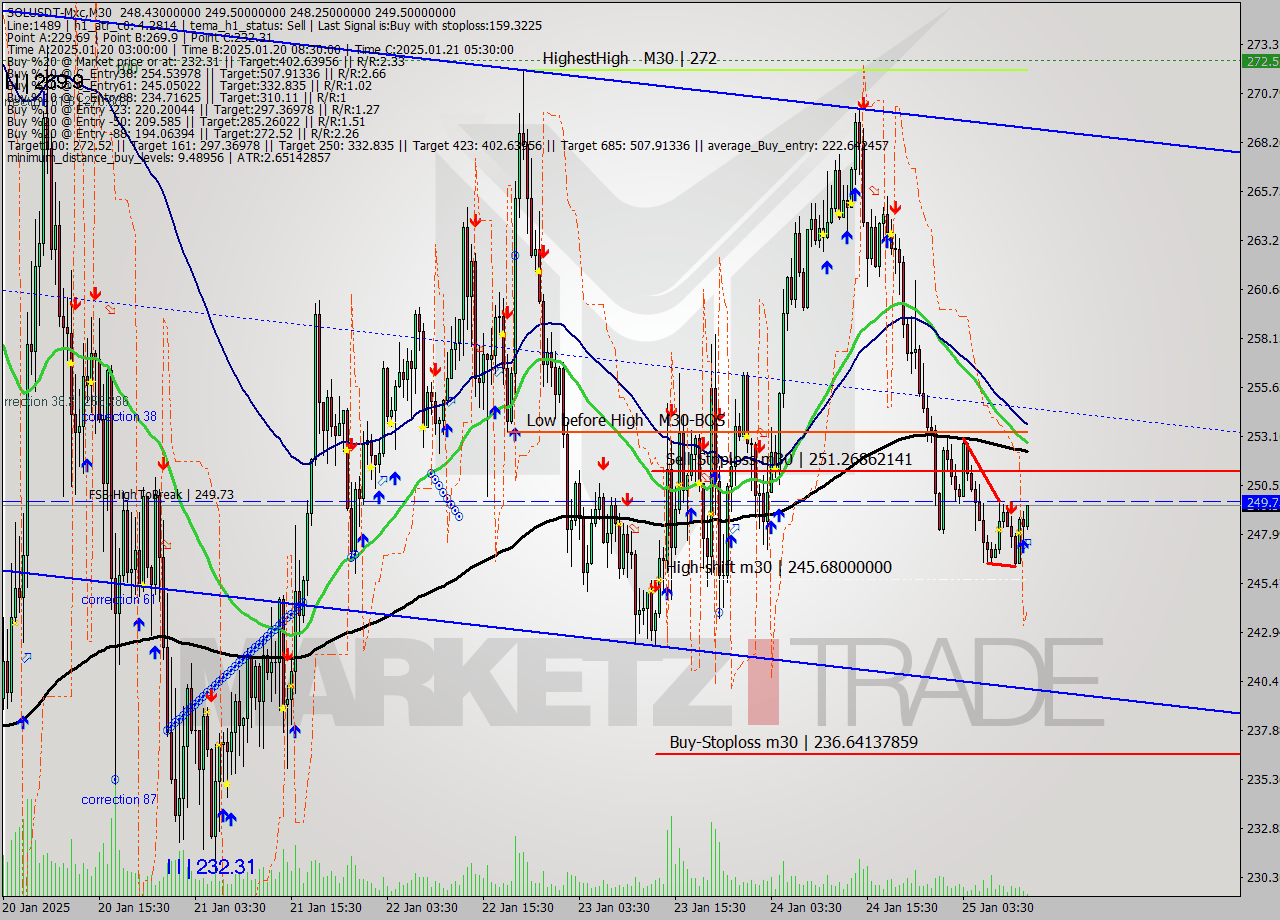Click 255.6 on the price axis
The height and width of the screenshot is (920, 1280).
[1263, 387]
